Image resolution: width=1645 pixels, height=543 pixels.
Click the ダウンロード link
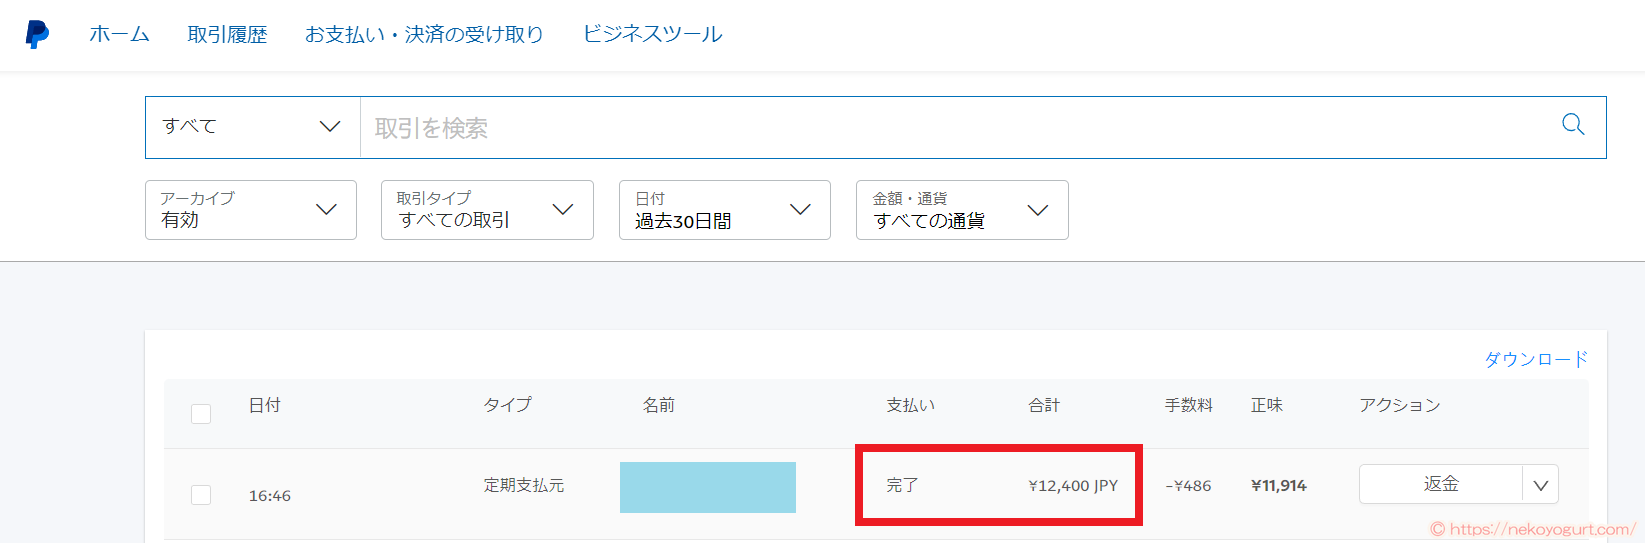(1536, 359)
